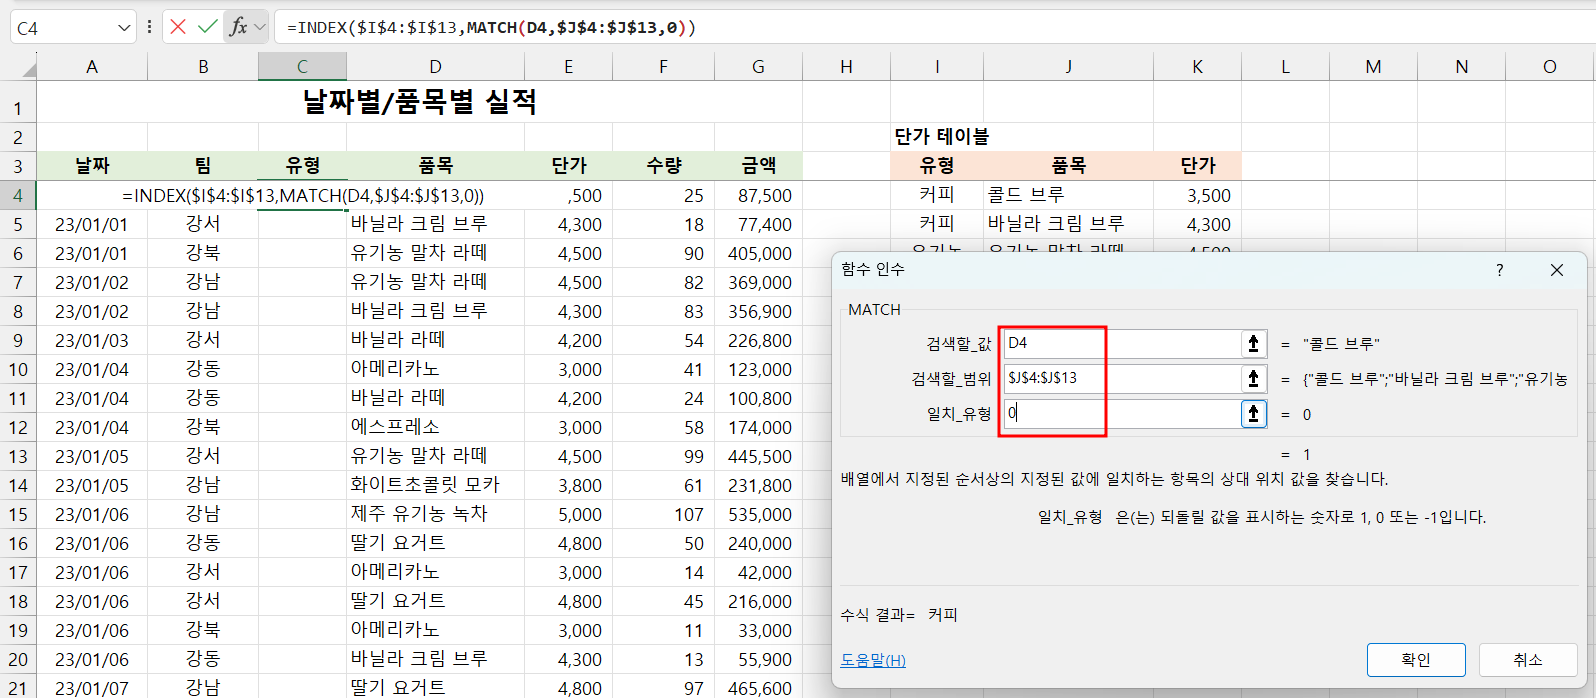Click the 유형 header in column C
This screenshot has width=1596, height=698.
303,166
